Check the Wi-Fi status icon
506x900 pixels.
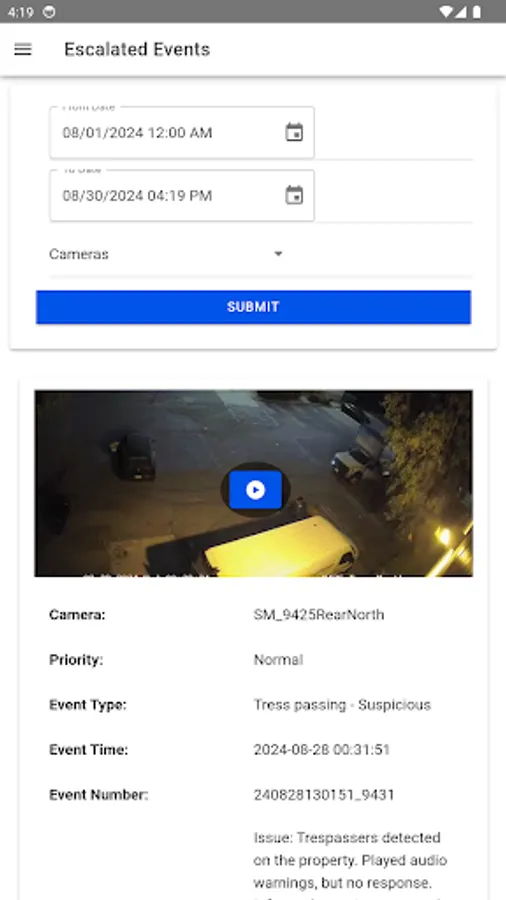(x=446, y=11)
